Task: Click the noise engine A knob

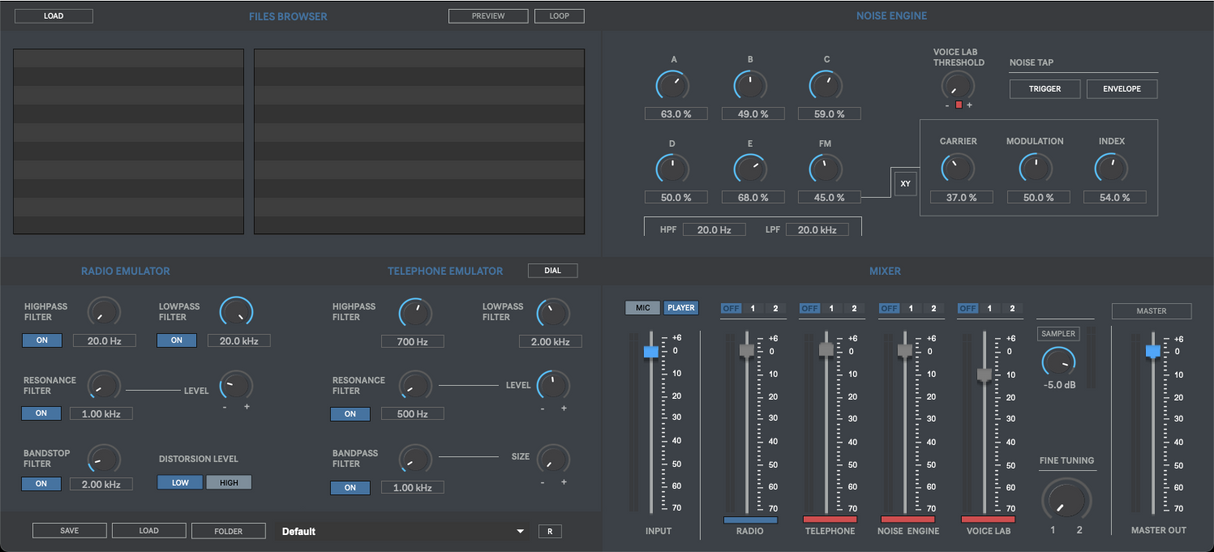Action: click(672, 86)
